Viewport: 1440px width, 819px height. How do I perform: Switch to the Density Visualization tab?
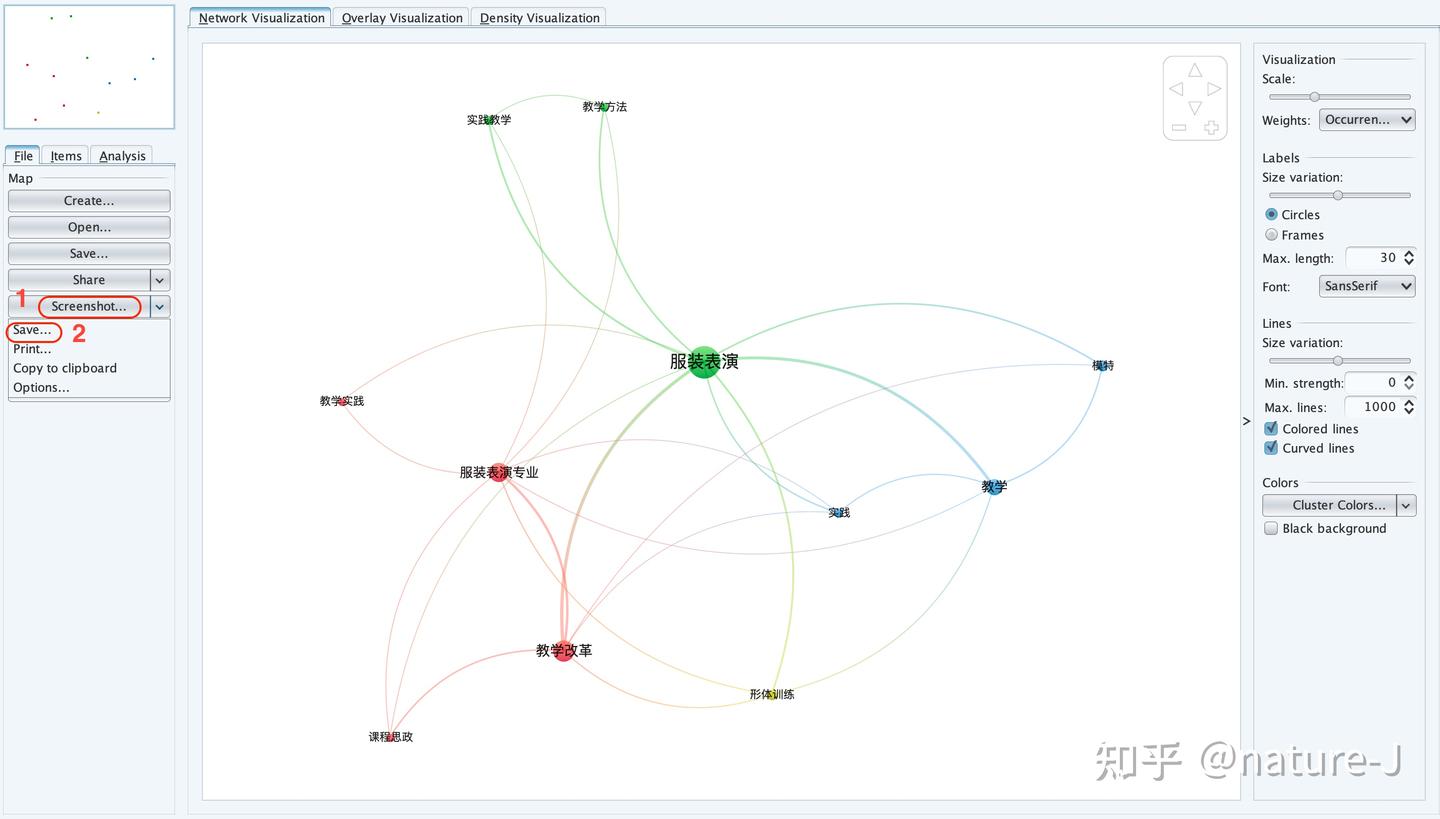pos(540,17)
